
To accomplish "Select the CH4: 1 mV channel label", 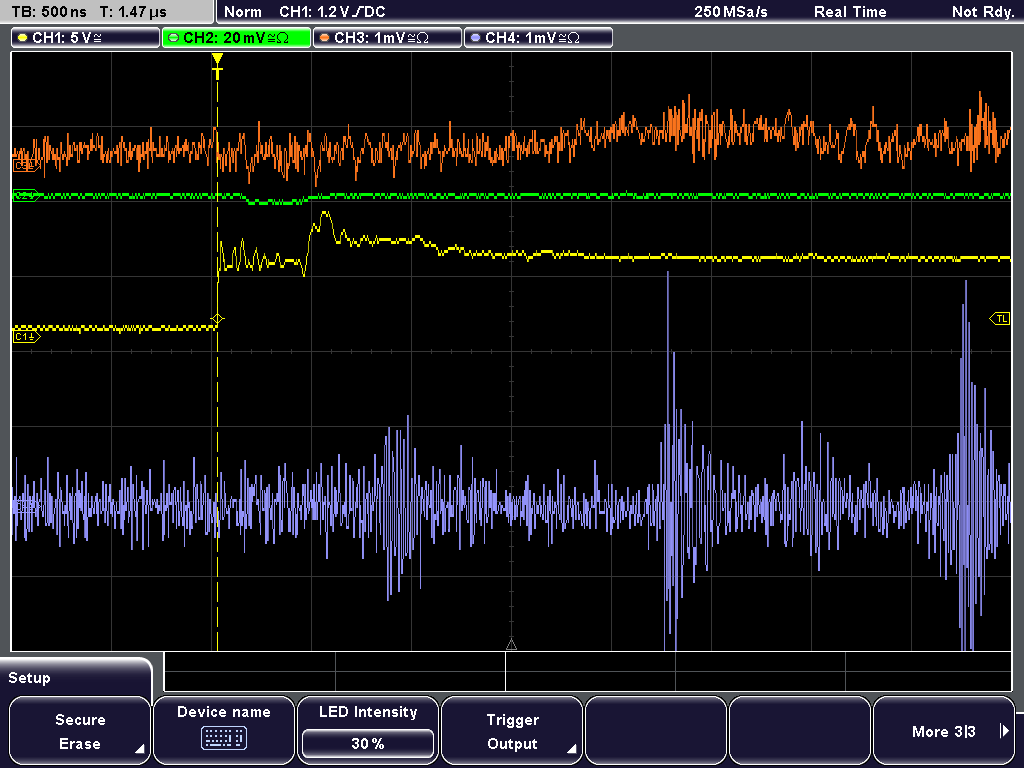I will pyautogui.click(x=538, y=38).
